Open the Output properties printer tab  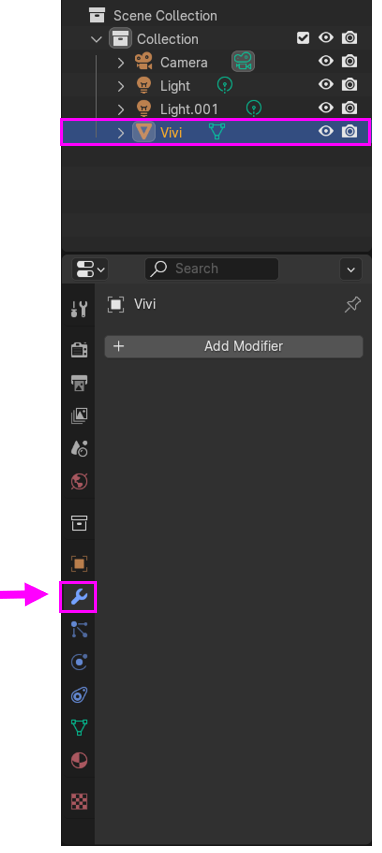pyautogui.click(x=79, y=383)
